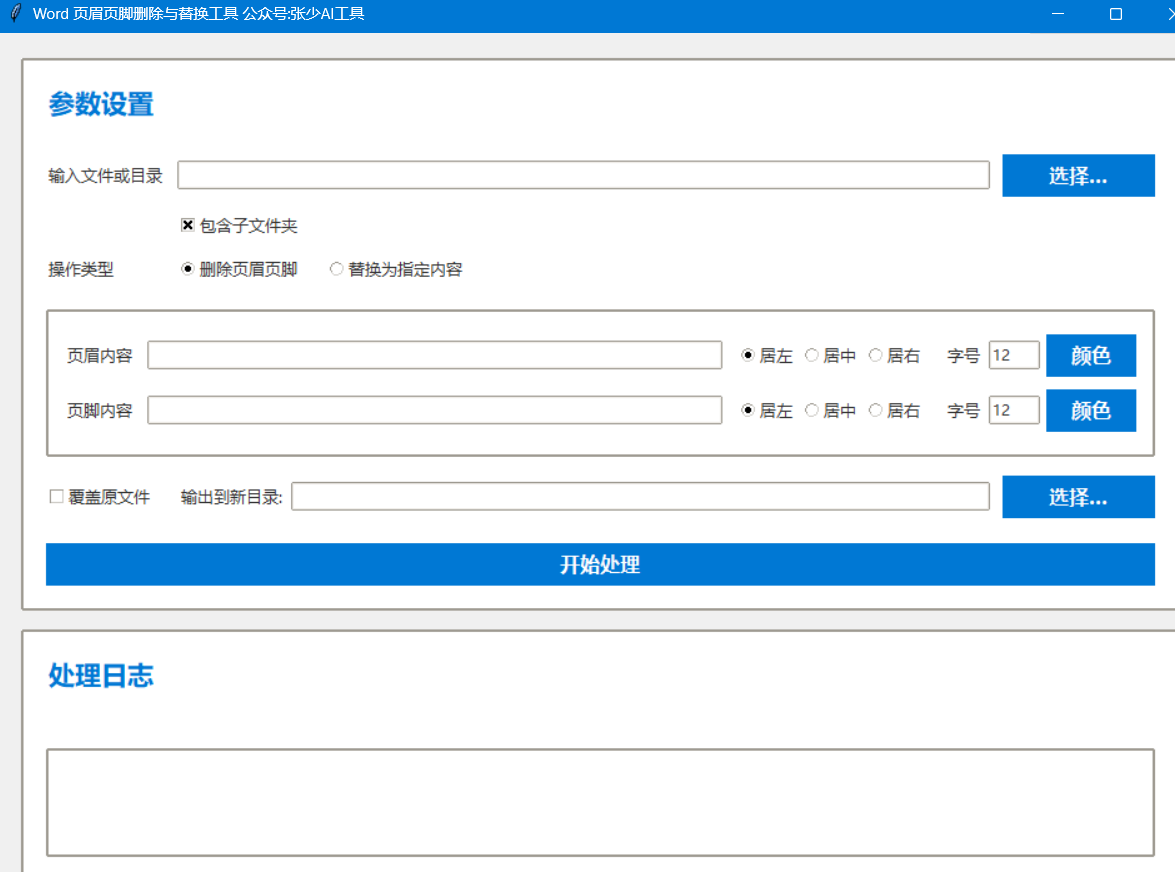
Task: Set header alignment to 居中
Action: (x=812, y=355)
